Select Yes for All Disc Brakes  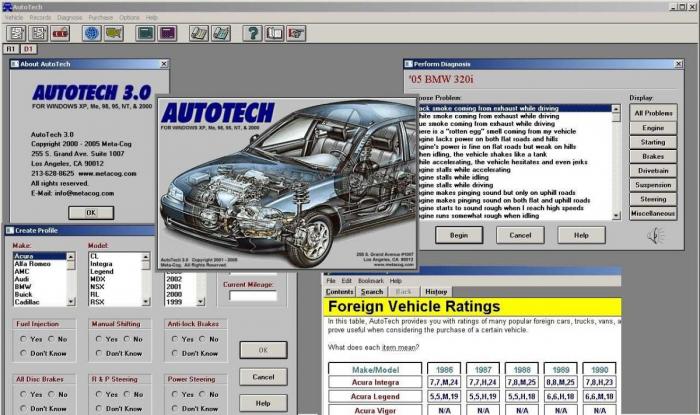coord(23,394)
